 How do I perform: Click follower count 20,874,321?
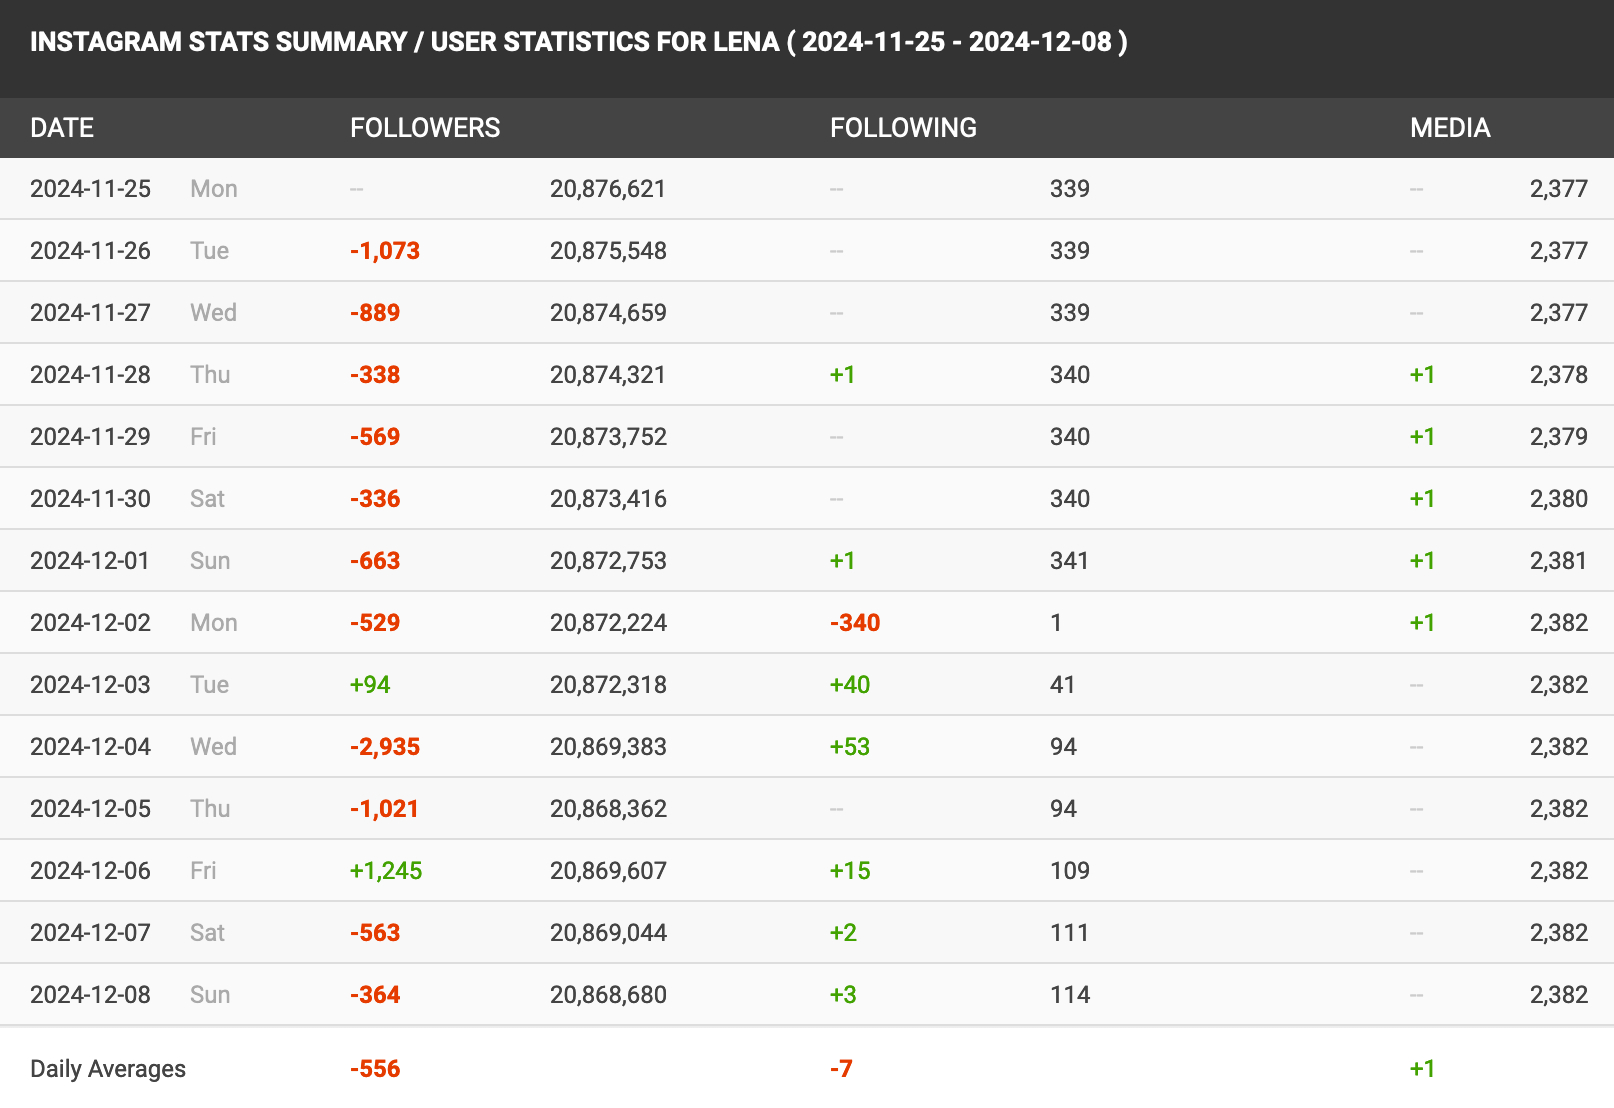pyautogui.click(x=608, y=375)
